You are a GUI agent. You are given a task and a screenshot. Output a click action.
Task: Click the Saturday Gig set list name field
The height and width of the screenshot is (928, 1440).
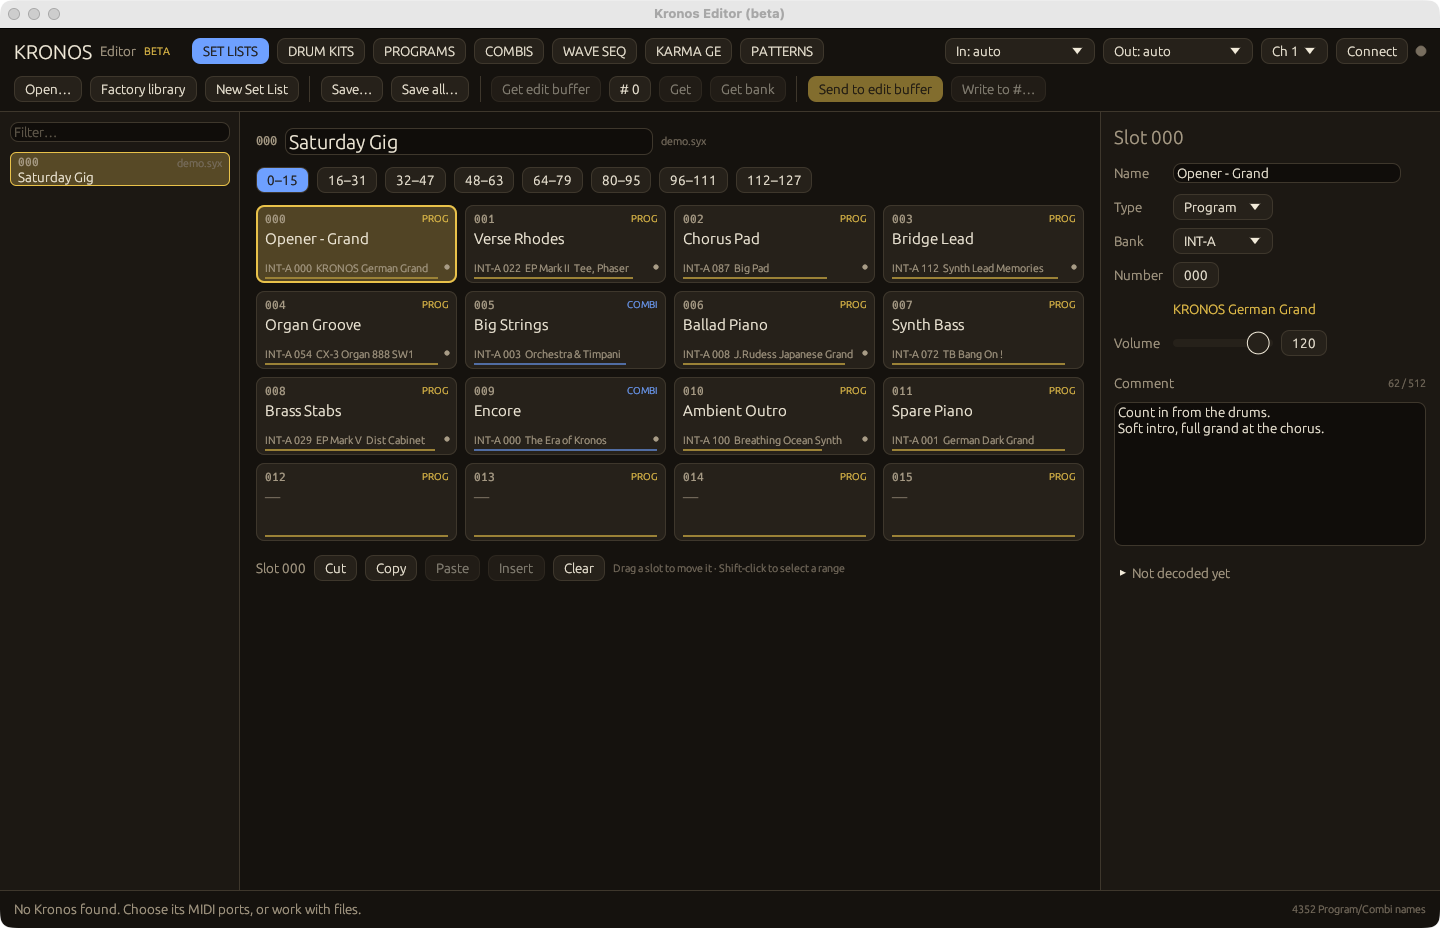pos(469,142)
